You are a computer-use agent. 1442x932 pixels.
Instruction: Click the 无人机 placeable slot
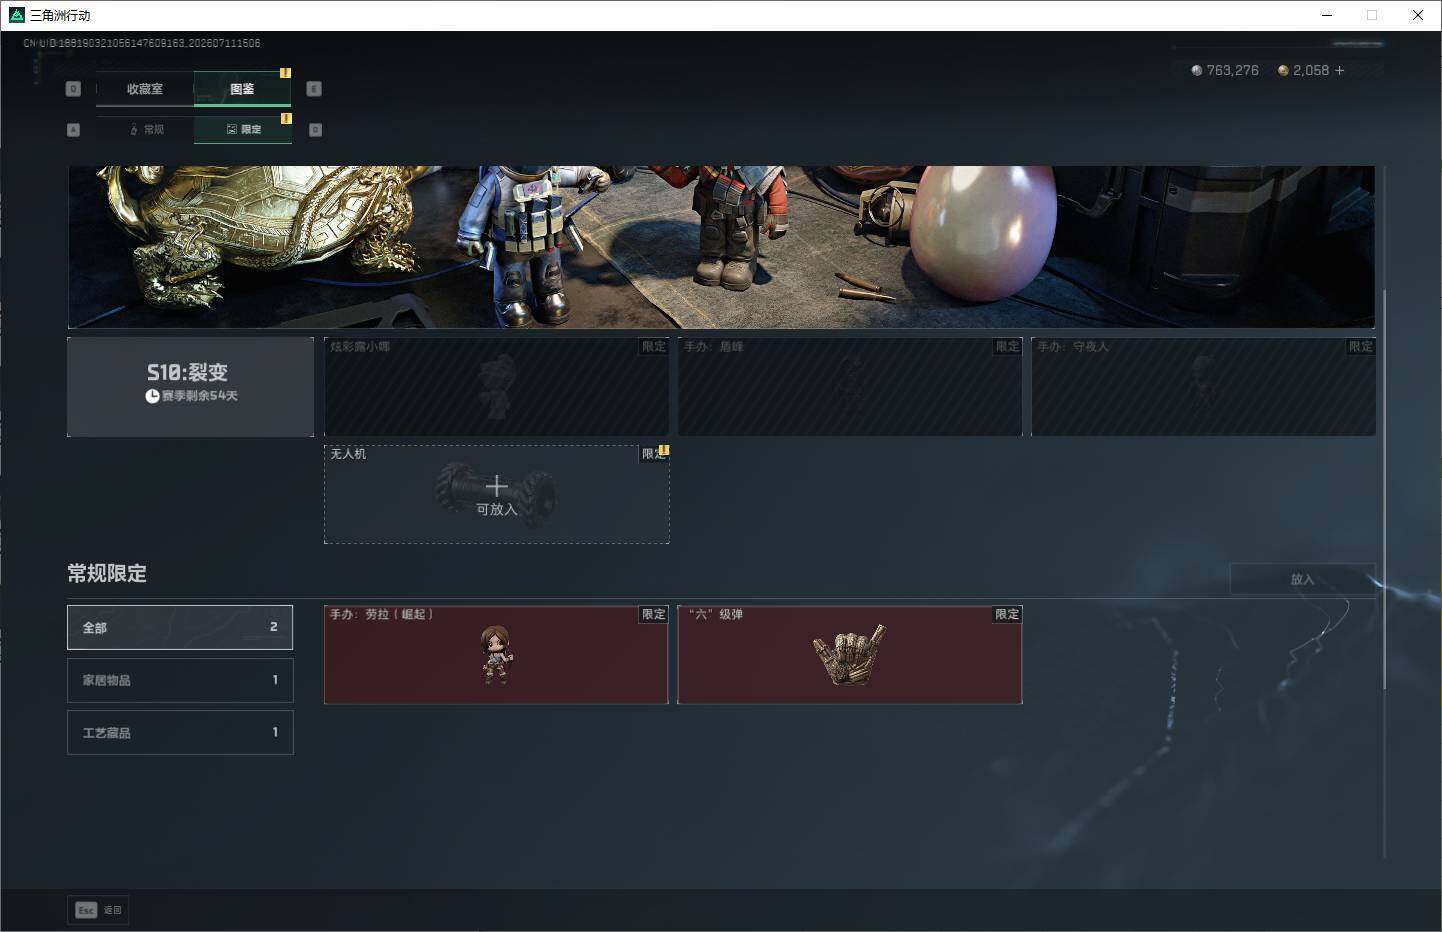click(496, 494)
